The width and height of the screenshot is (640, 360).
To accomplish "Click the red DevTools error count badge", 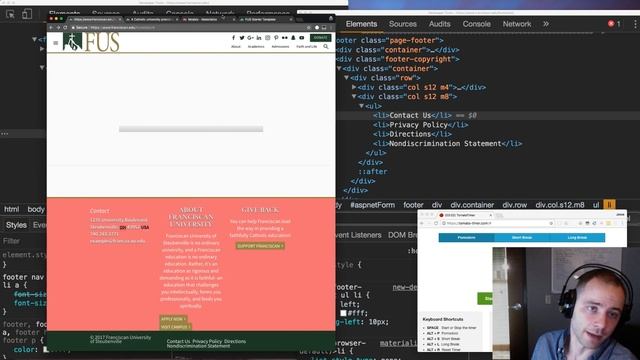I will click(x=614, y=24).
